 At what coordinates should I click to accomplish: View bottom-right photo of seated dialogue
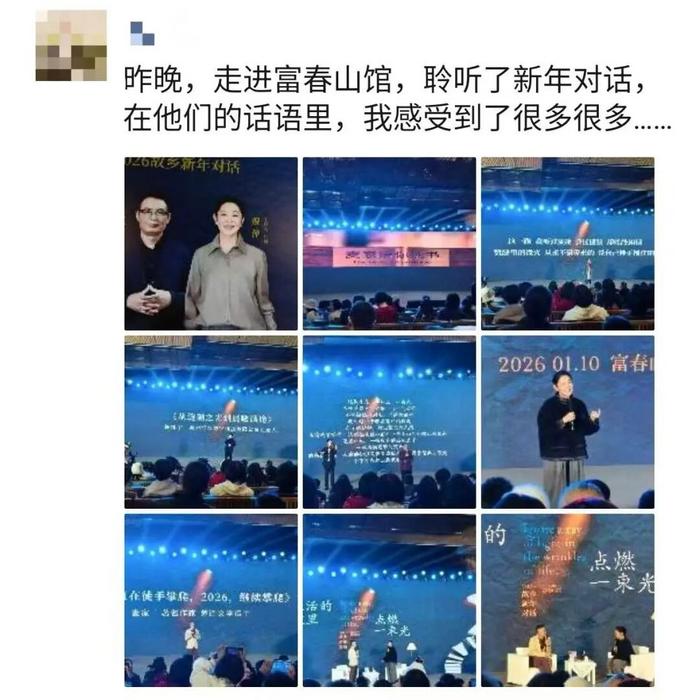pyautogui.click(x=568, y=600)
